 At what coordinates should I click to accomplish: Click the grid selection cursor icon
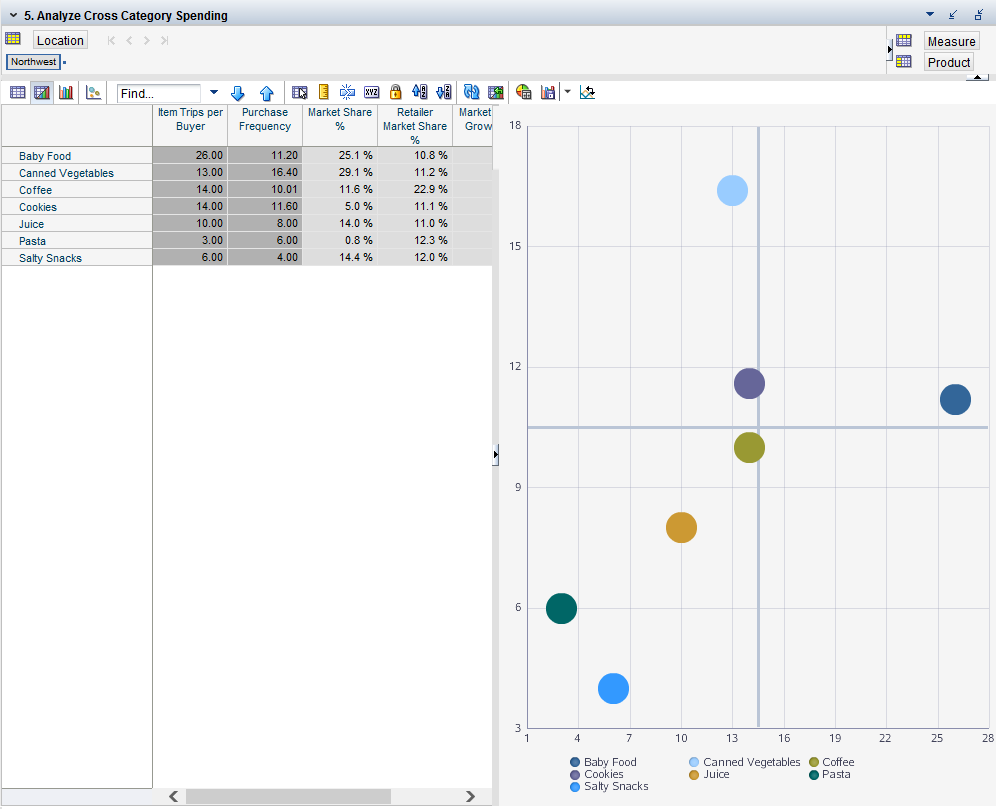pyautogui.click(x=300, y=93)
